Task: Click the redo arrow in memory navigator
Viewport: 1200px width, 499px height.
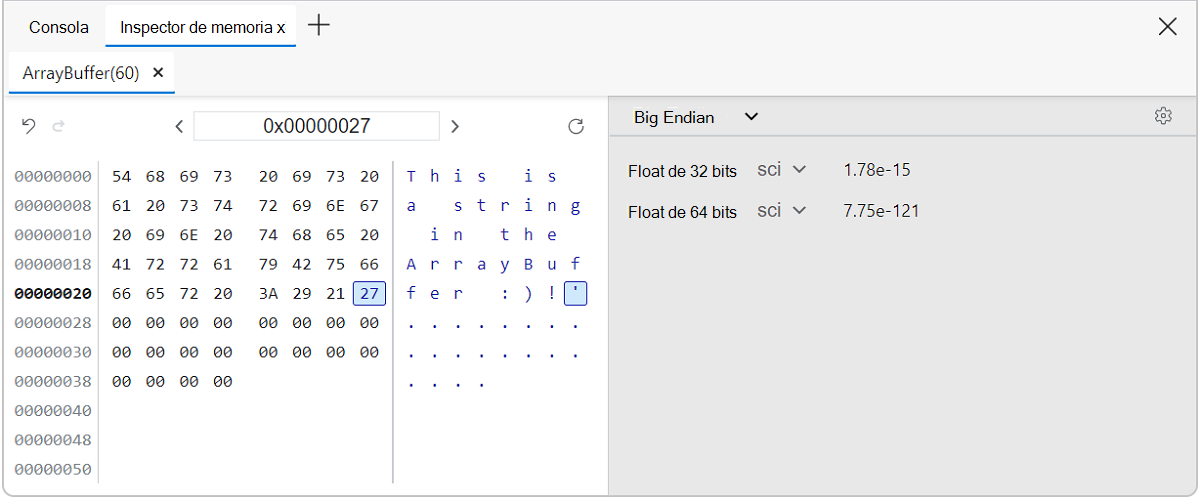Action: 58,126
